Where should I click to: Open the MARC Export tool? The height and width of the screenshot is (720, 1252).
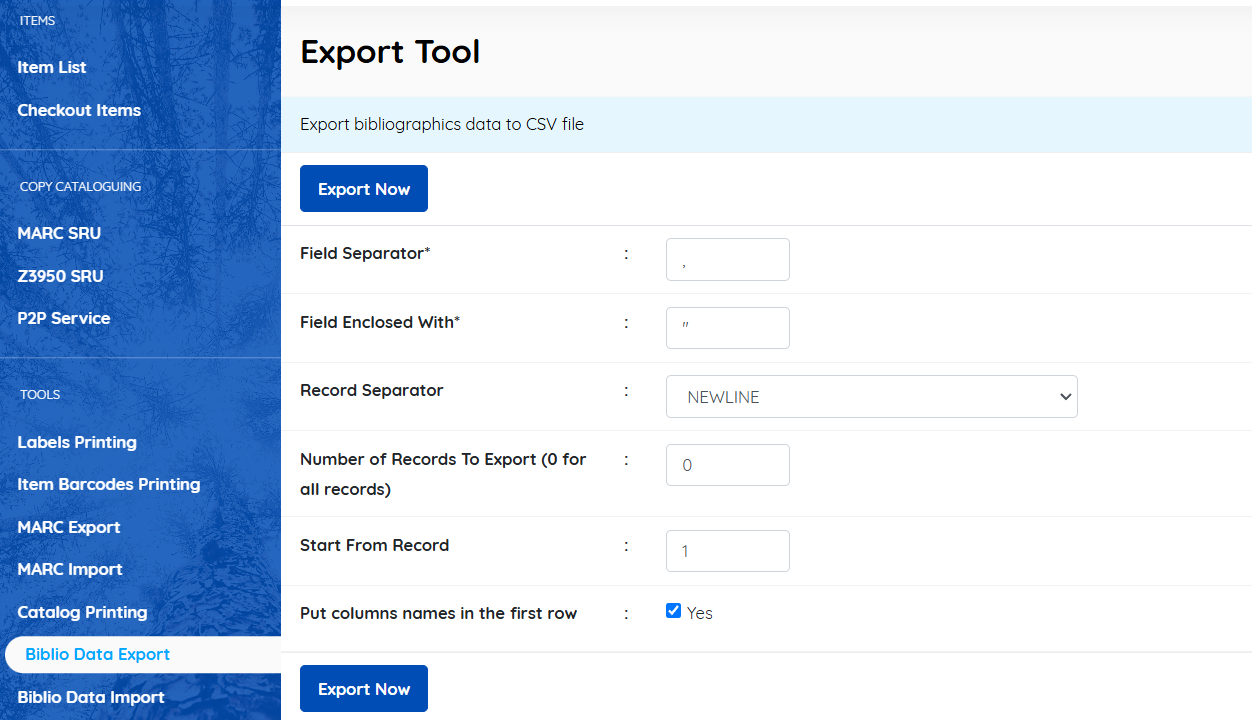[69, 527]
